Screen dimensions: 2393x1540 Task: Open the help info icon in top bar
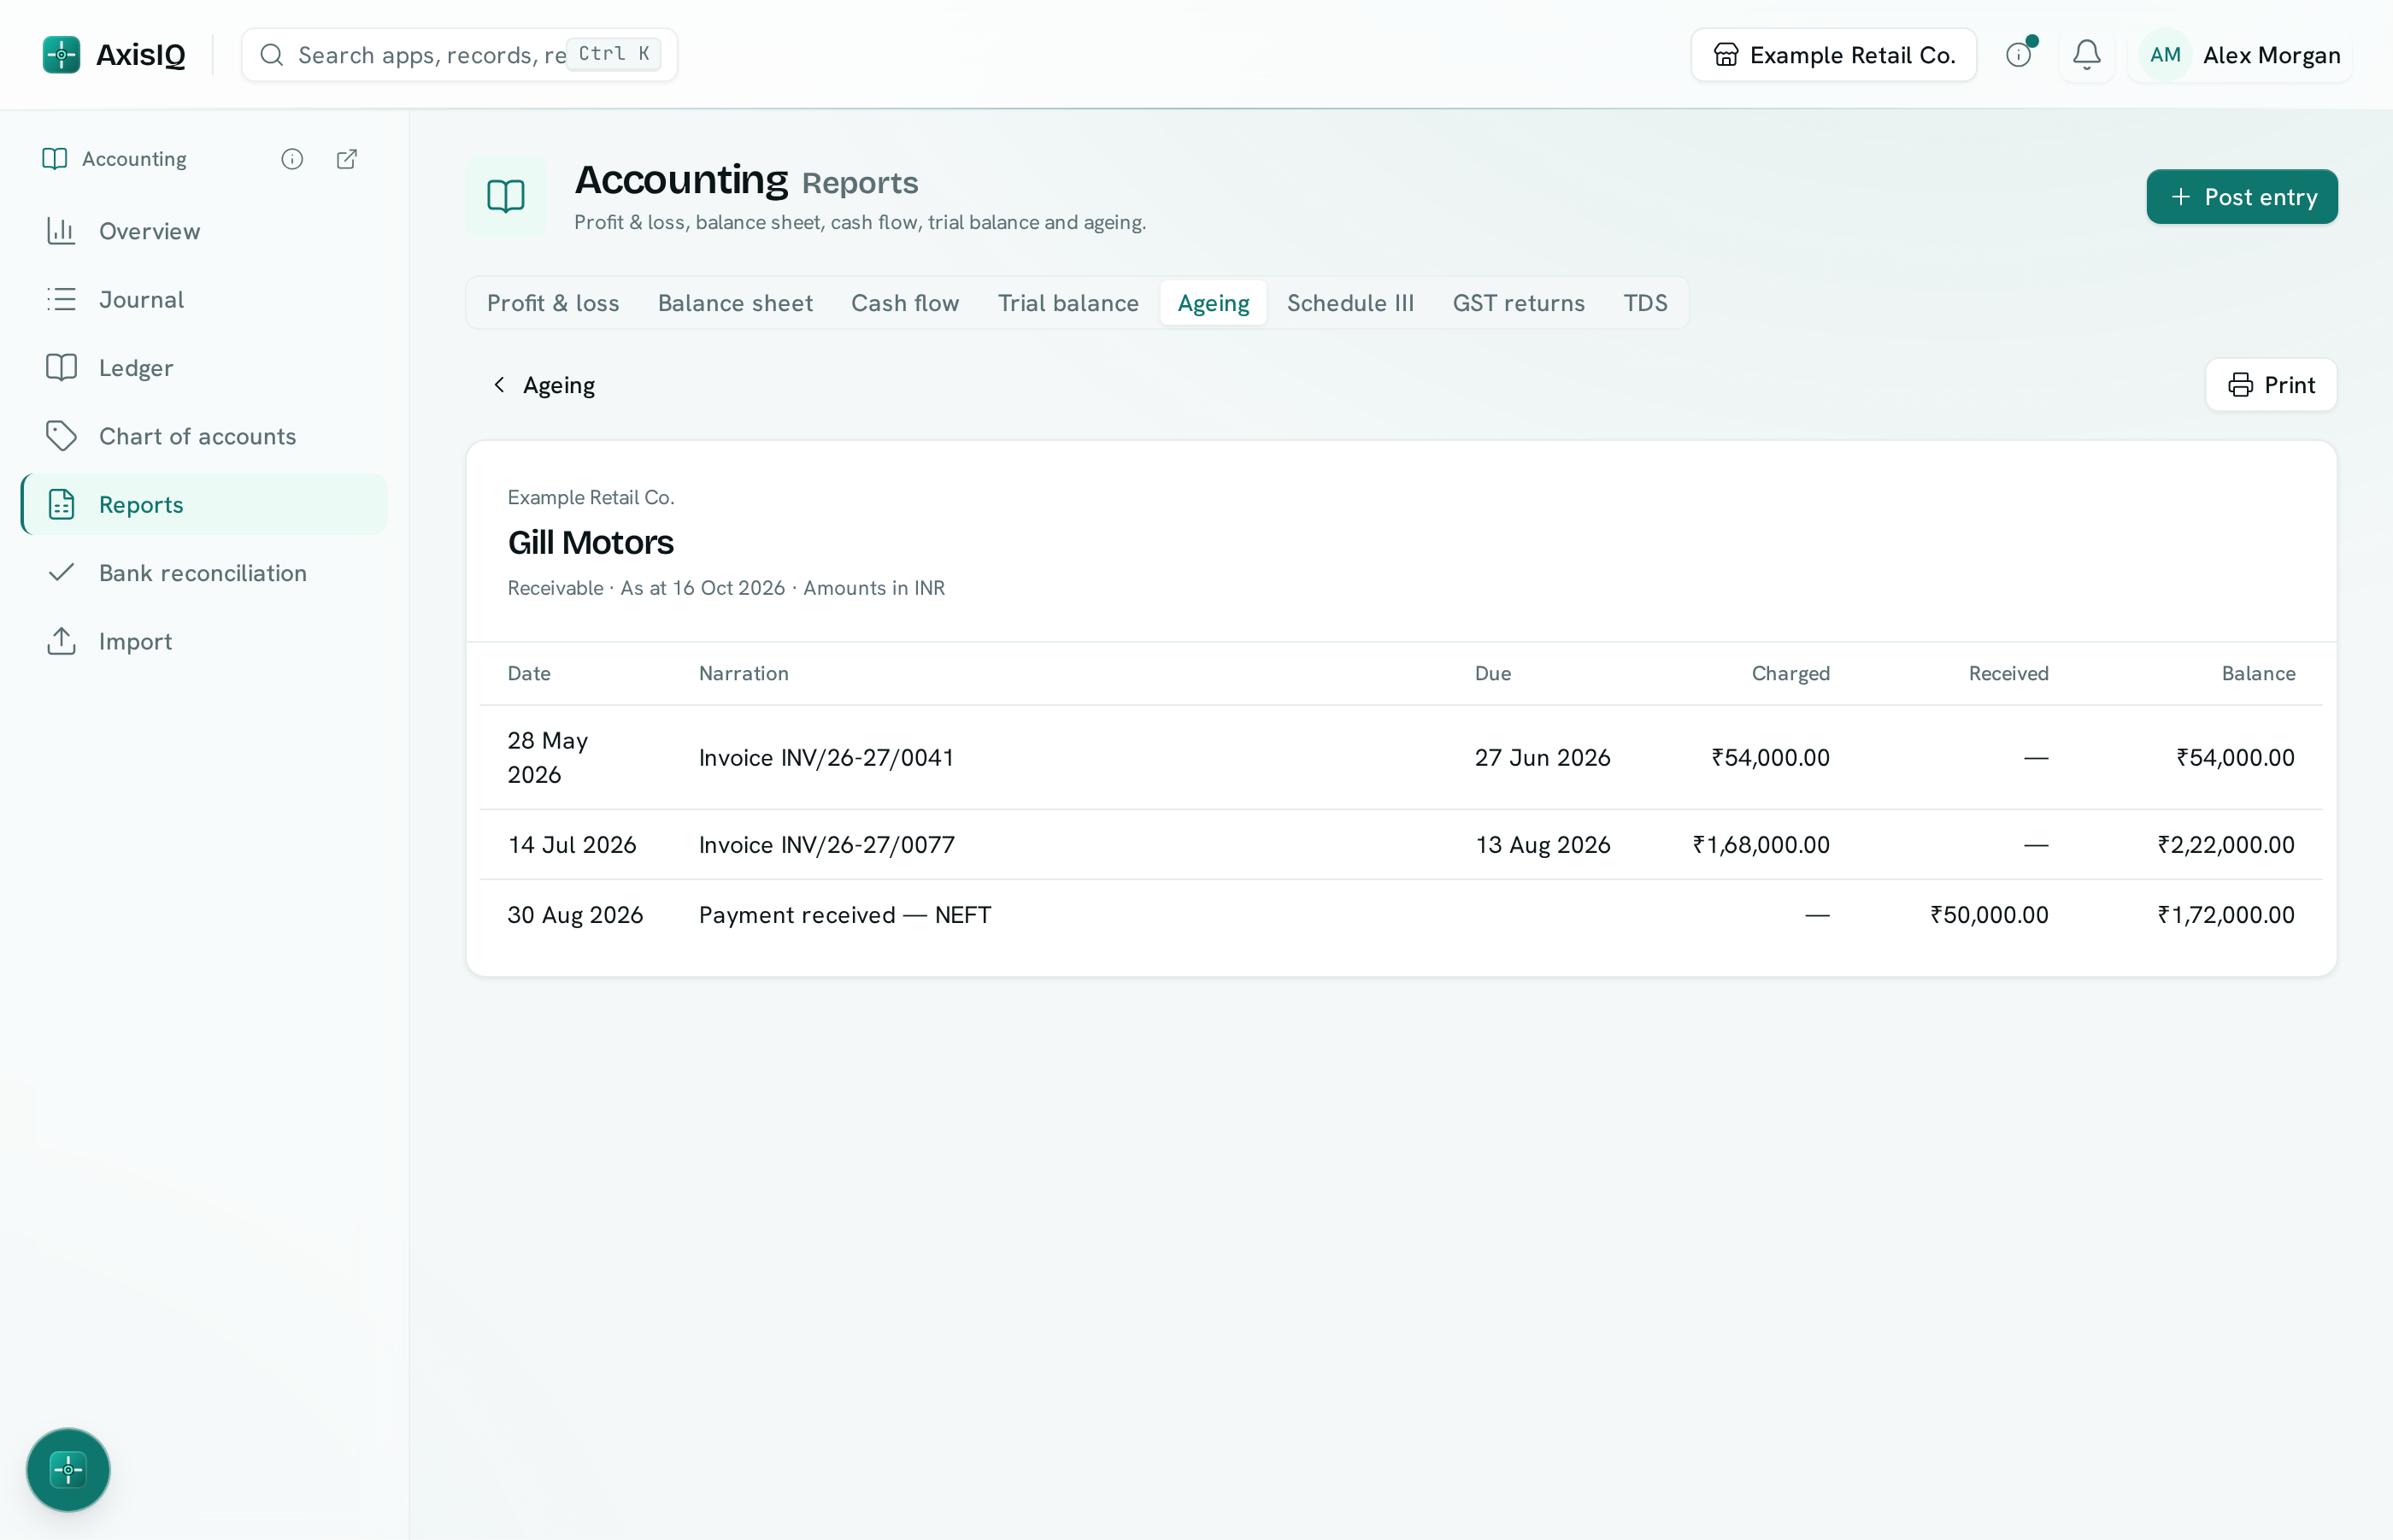[x=2019, y=55]
